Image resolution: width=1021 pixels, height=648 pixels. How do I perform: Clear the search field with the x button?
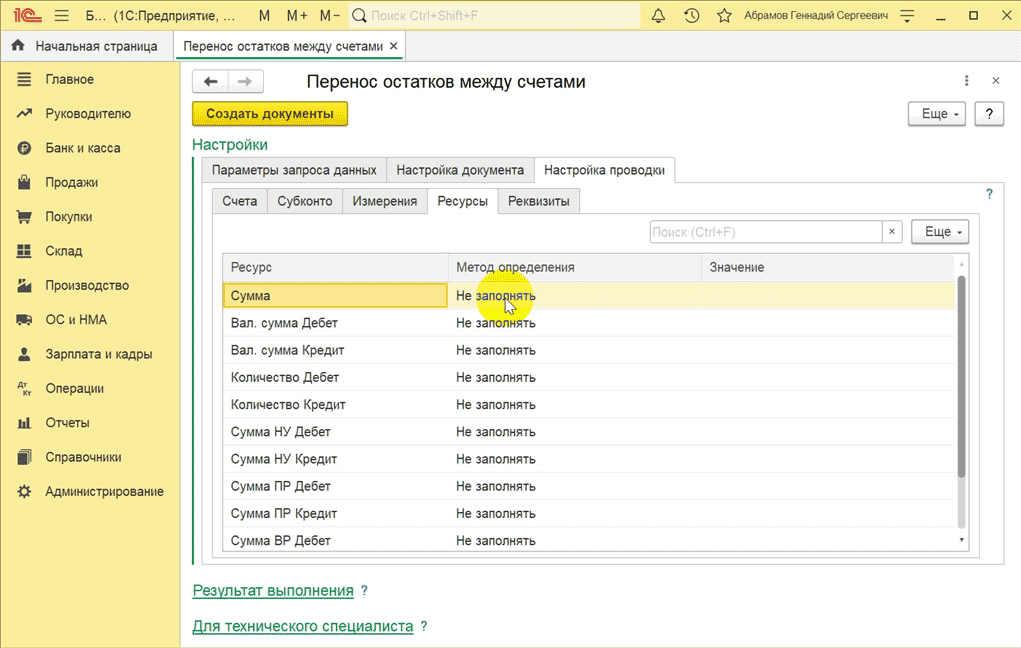point(892,232)
